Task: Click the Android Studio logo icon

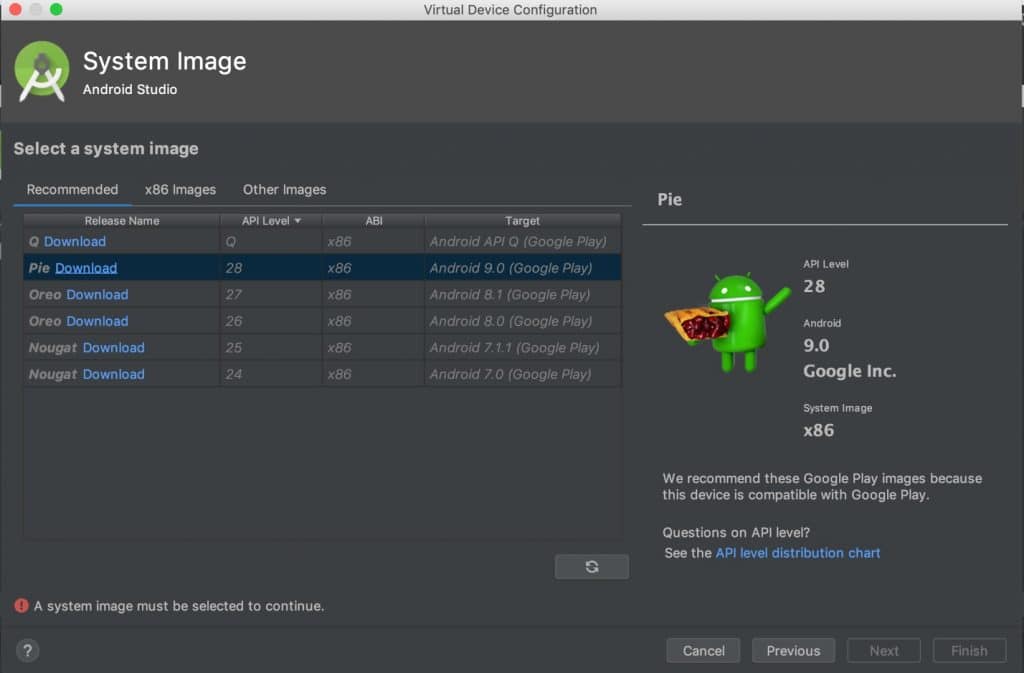Action: [42, 69]
